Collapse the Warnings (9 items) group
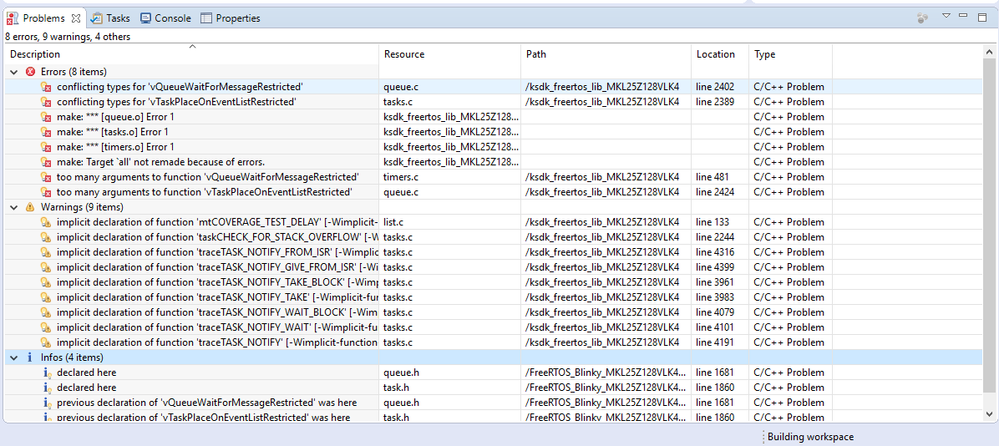Screen dimensions: 999x446 (14, 207)
